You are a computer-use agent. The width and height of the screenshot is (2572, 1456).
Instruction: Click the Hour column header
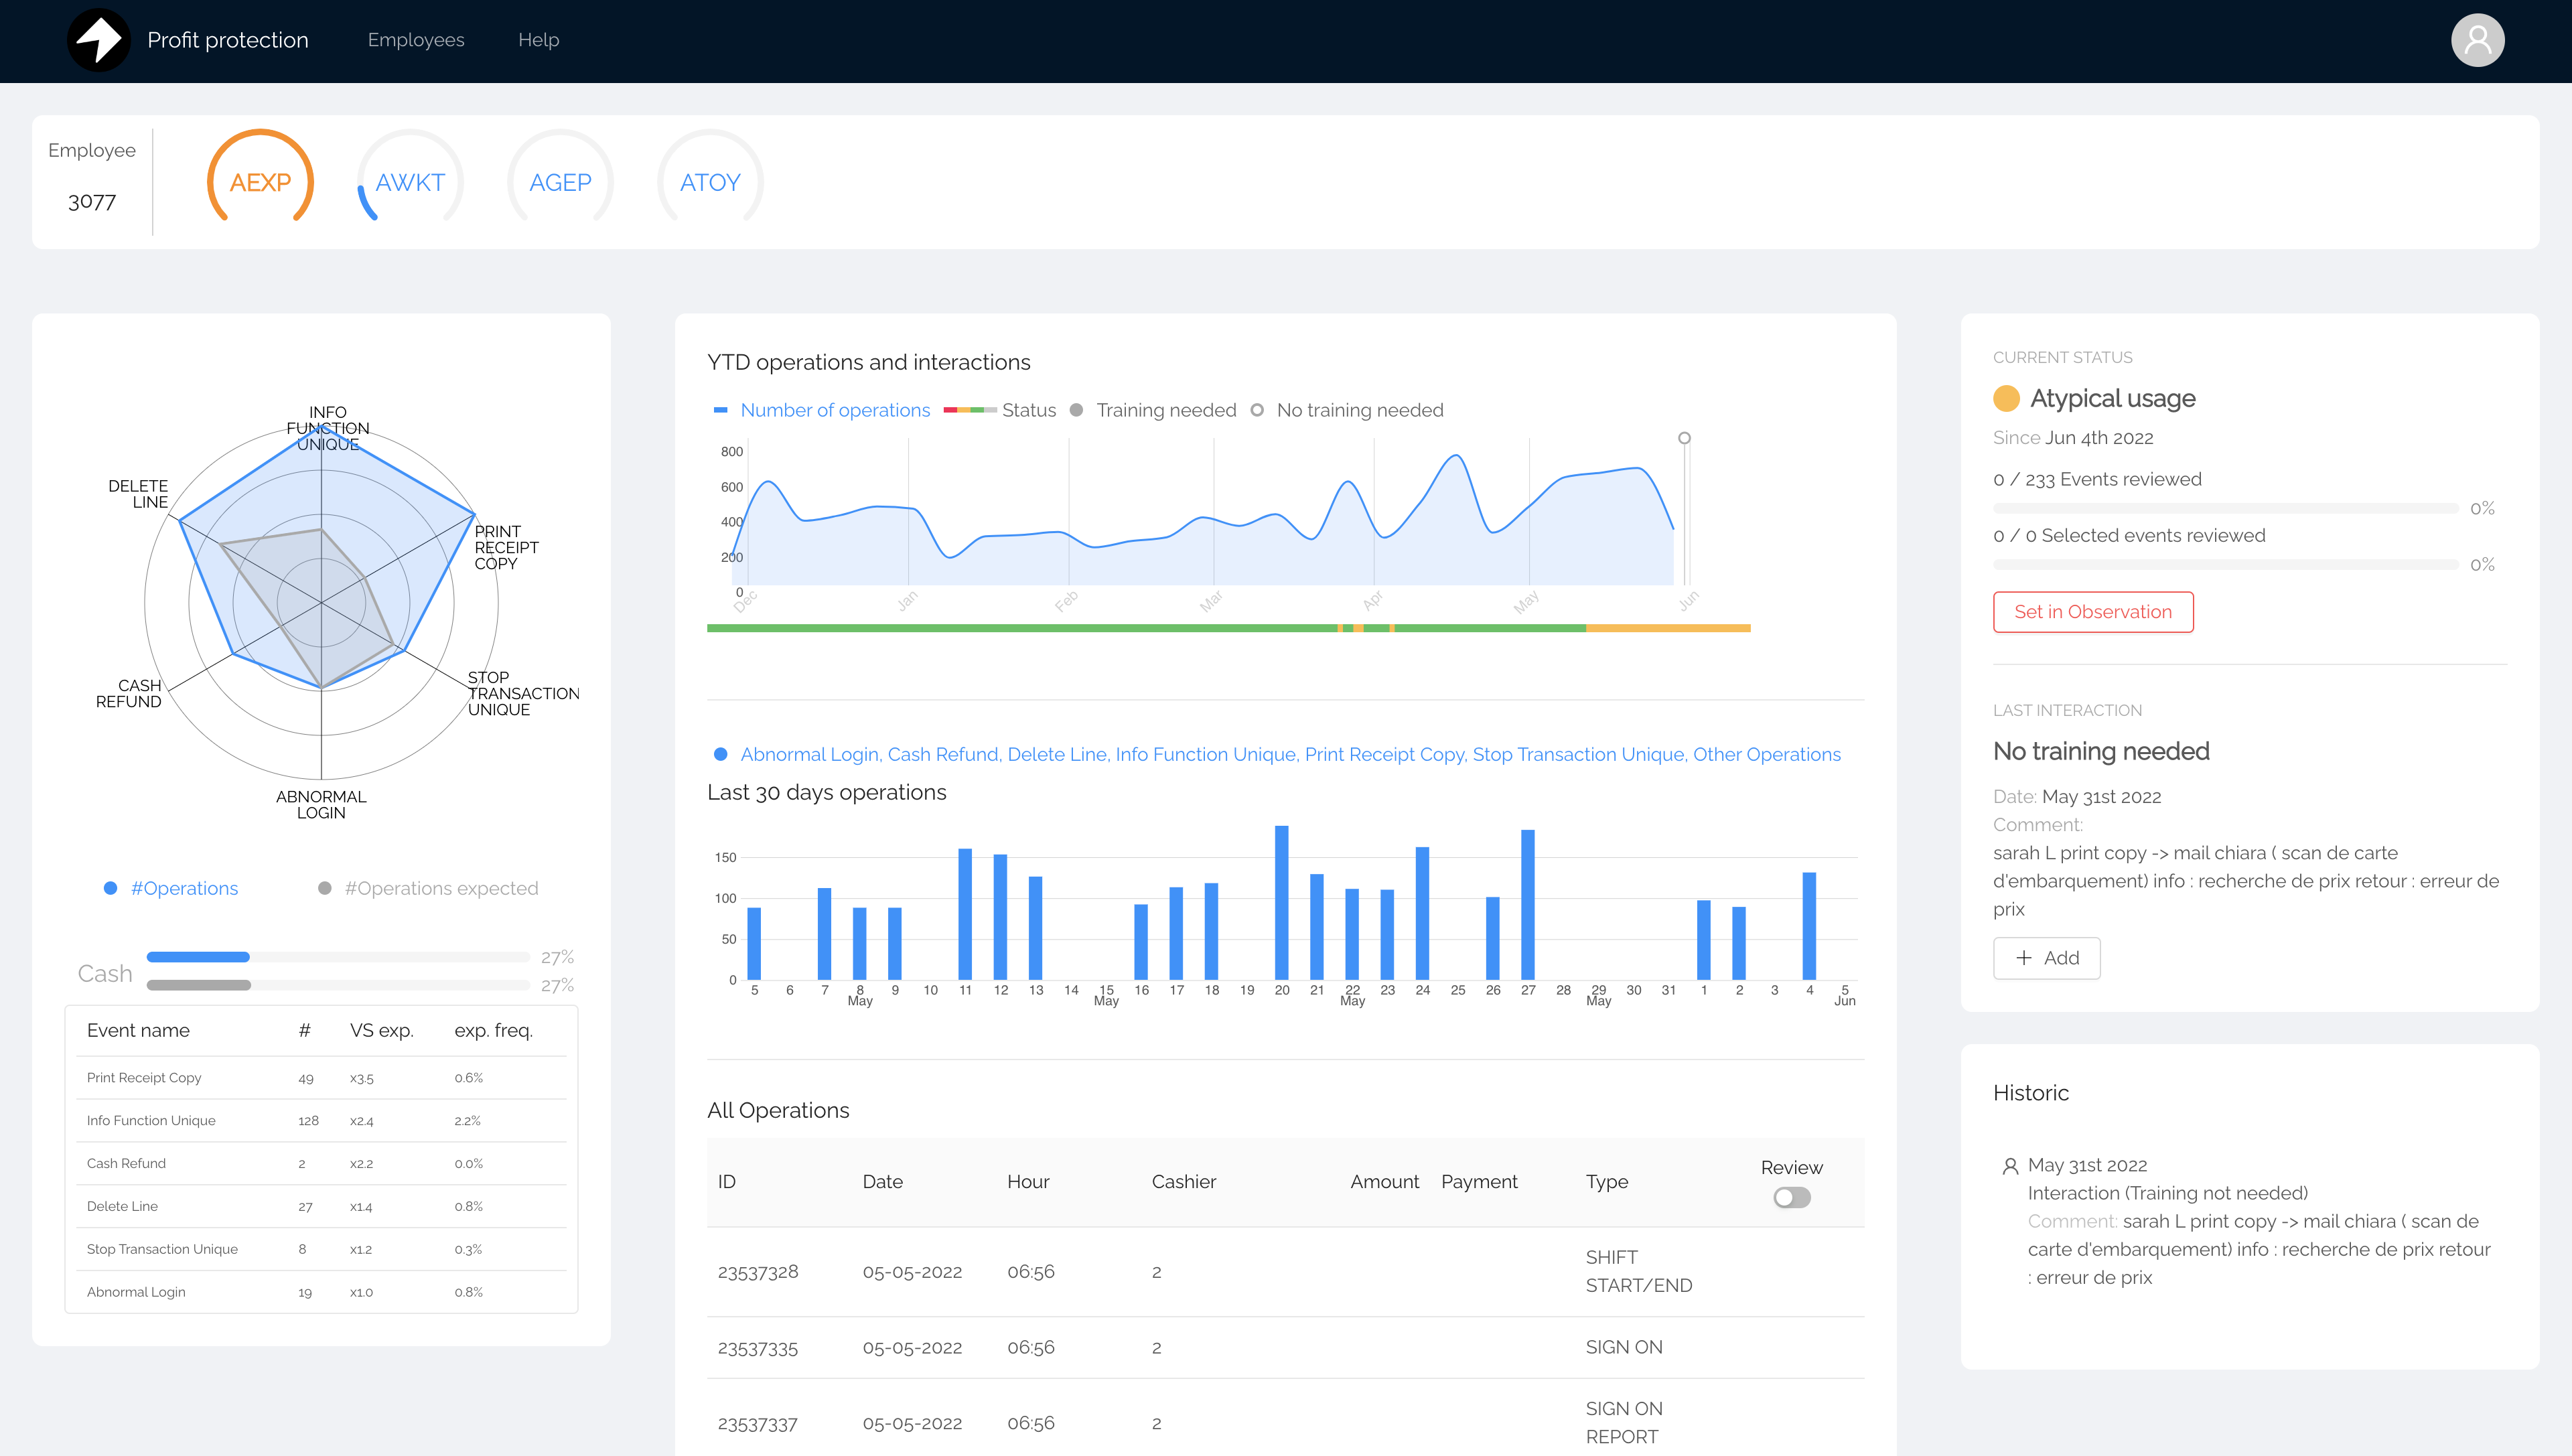coord(1028,1182)
